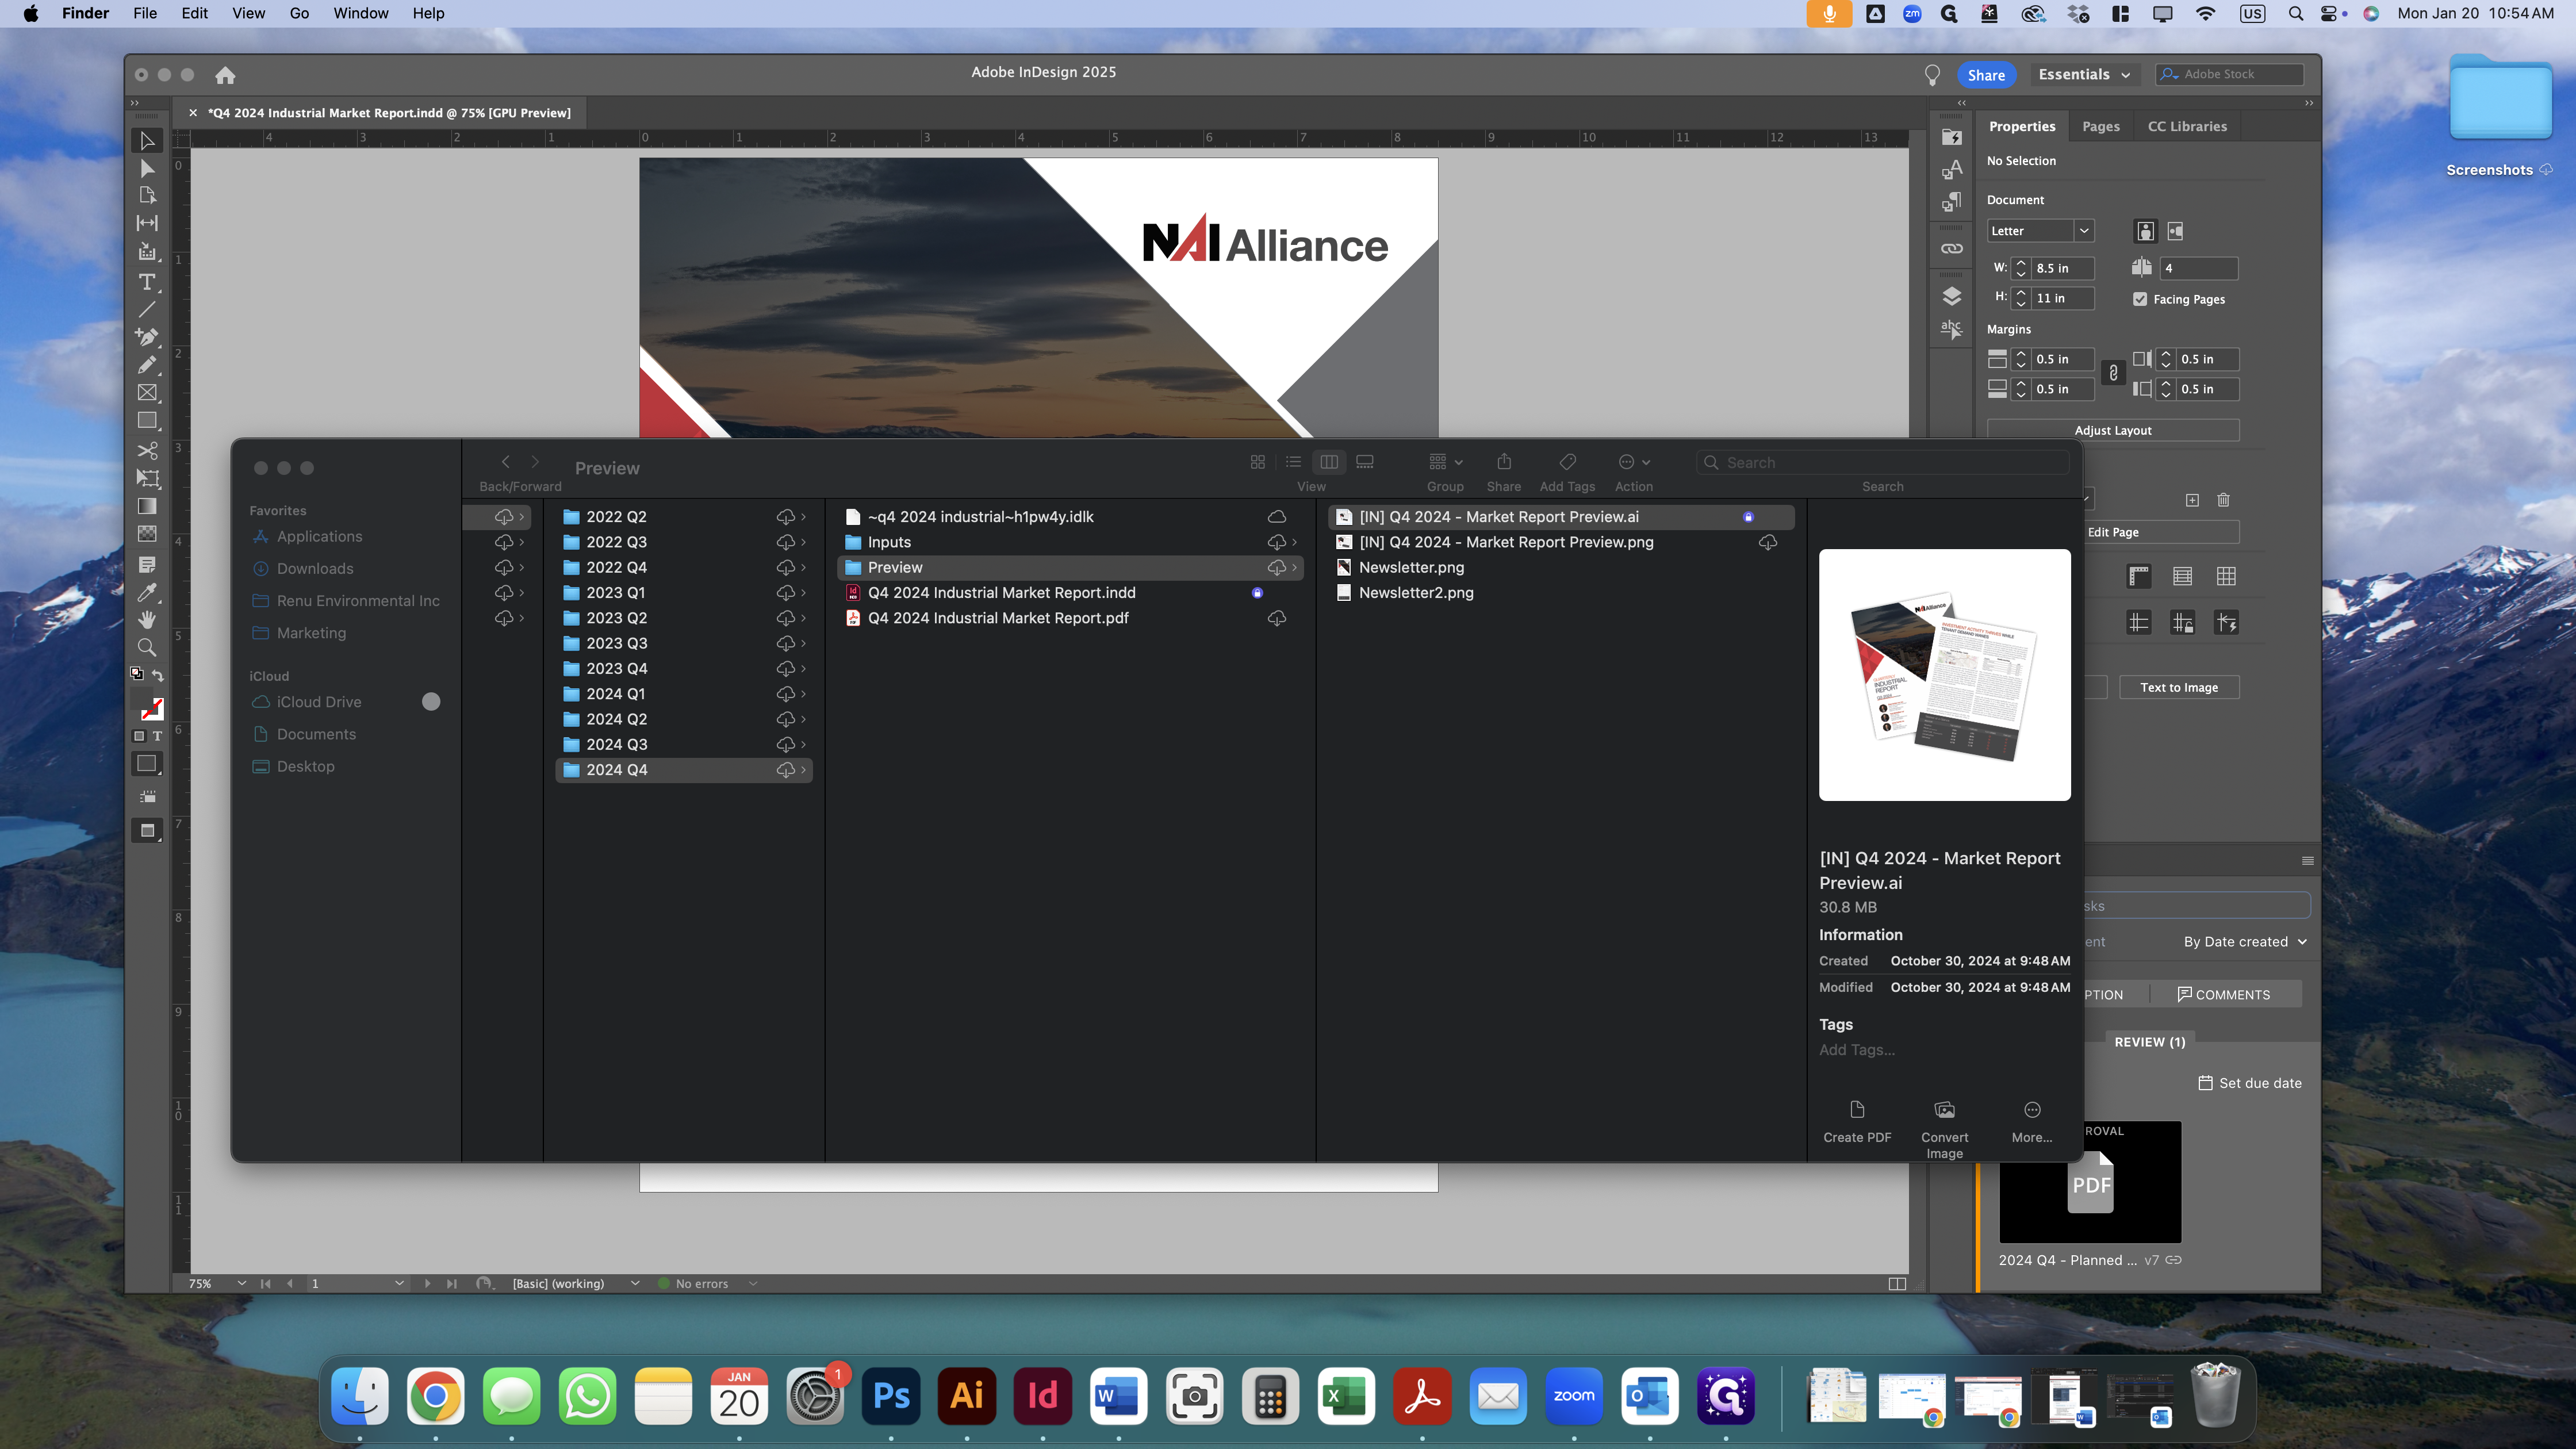
Task: Open the Letter page size dropdown
Action: pyautogui.click(x=2084, y=231)
